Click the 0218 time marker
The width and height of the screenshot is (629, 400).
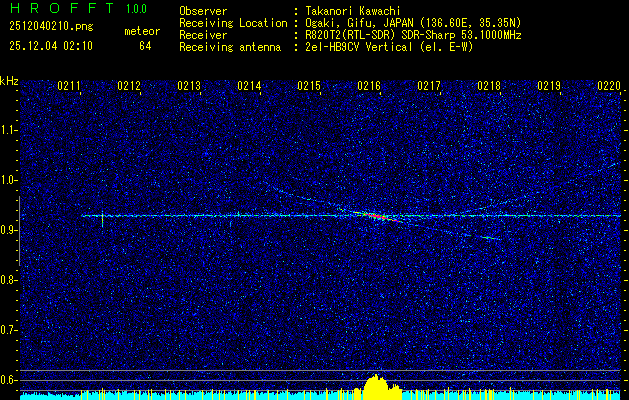click(x=489, y=85)
